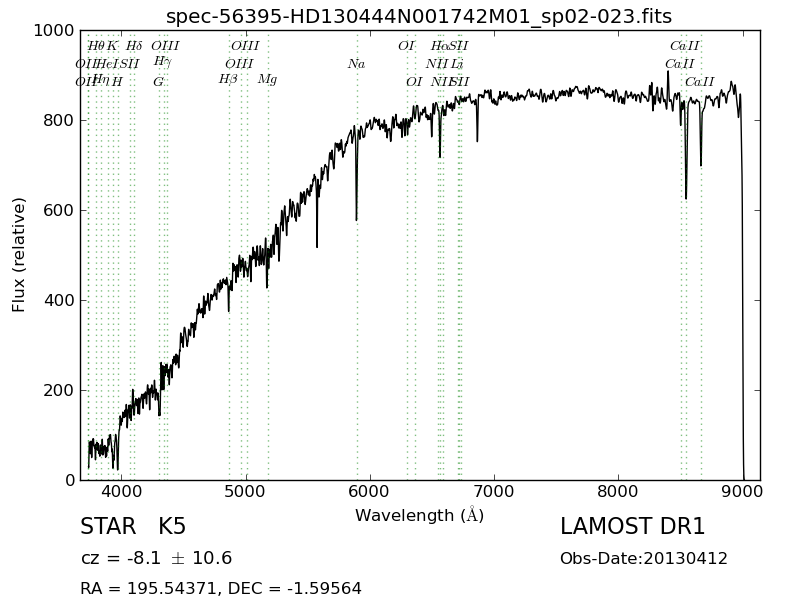Click x-axis tick label '6000'

coord(370,492)
